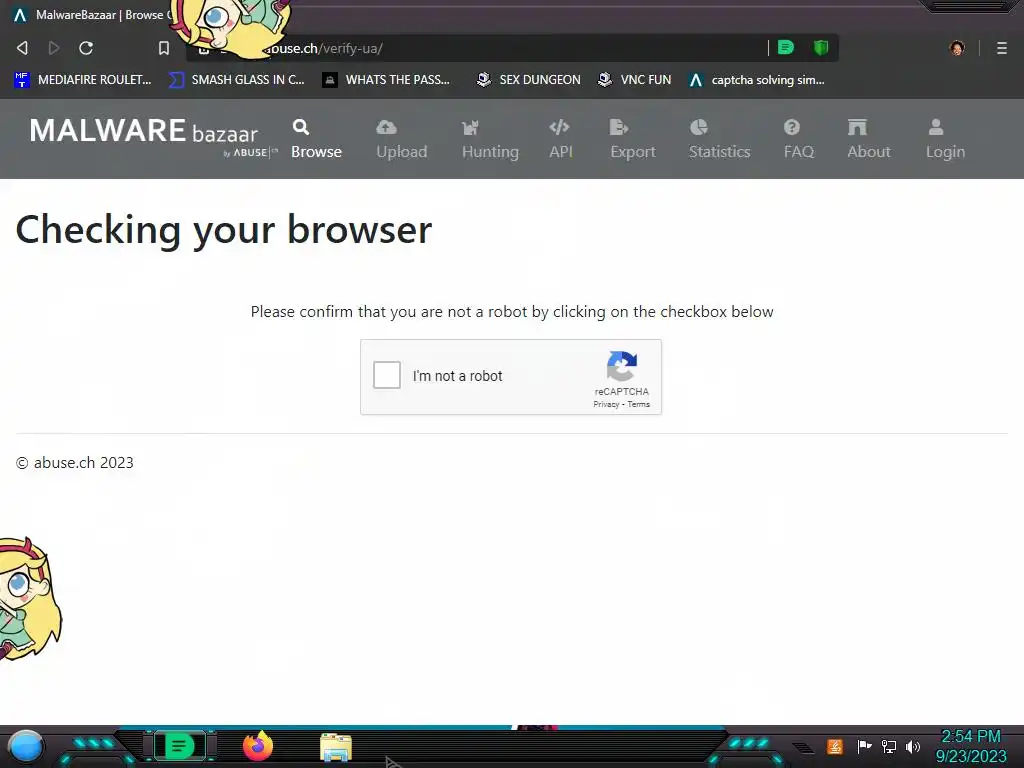The image size is (1024, 768).
Task: Open the captcha solving sim... bookmark
Action: pyautogui.click(x=757, y=80)
